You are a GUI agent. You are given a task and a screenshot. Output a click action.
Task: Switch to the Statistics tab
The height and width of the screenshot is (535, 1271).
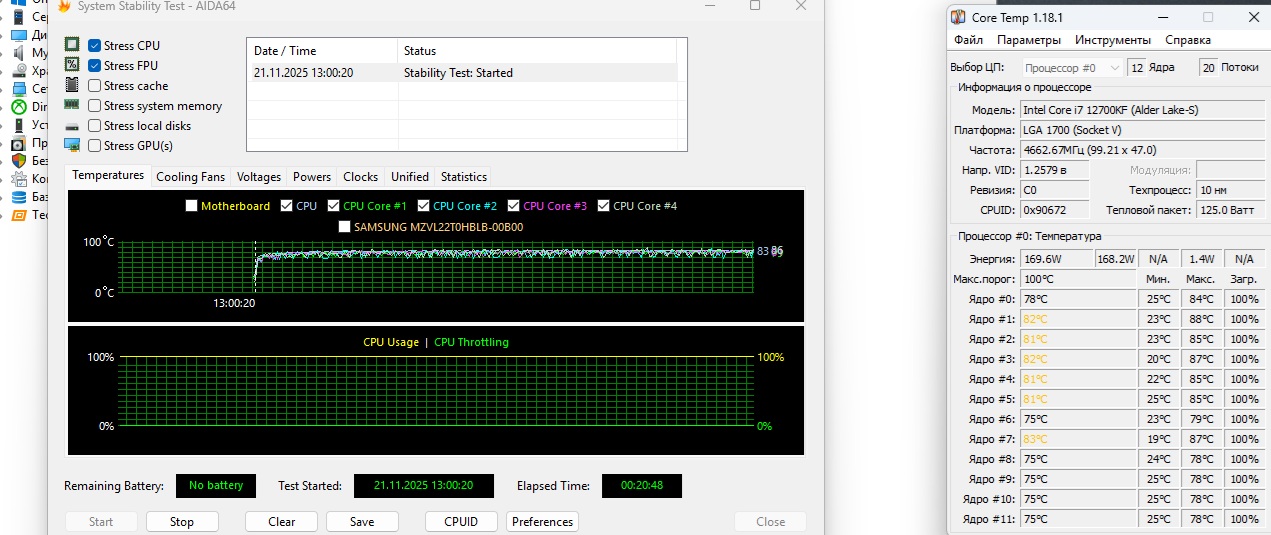coord(464,177)
